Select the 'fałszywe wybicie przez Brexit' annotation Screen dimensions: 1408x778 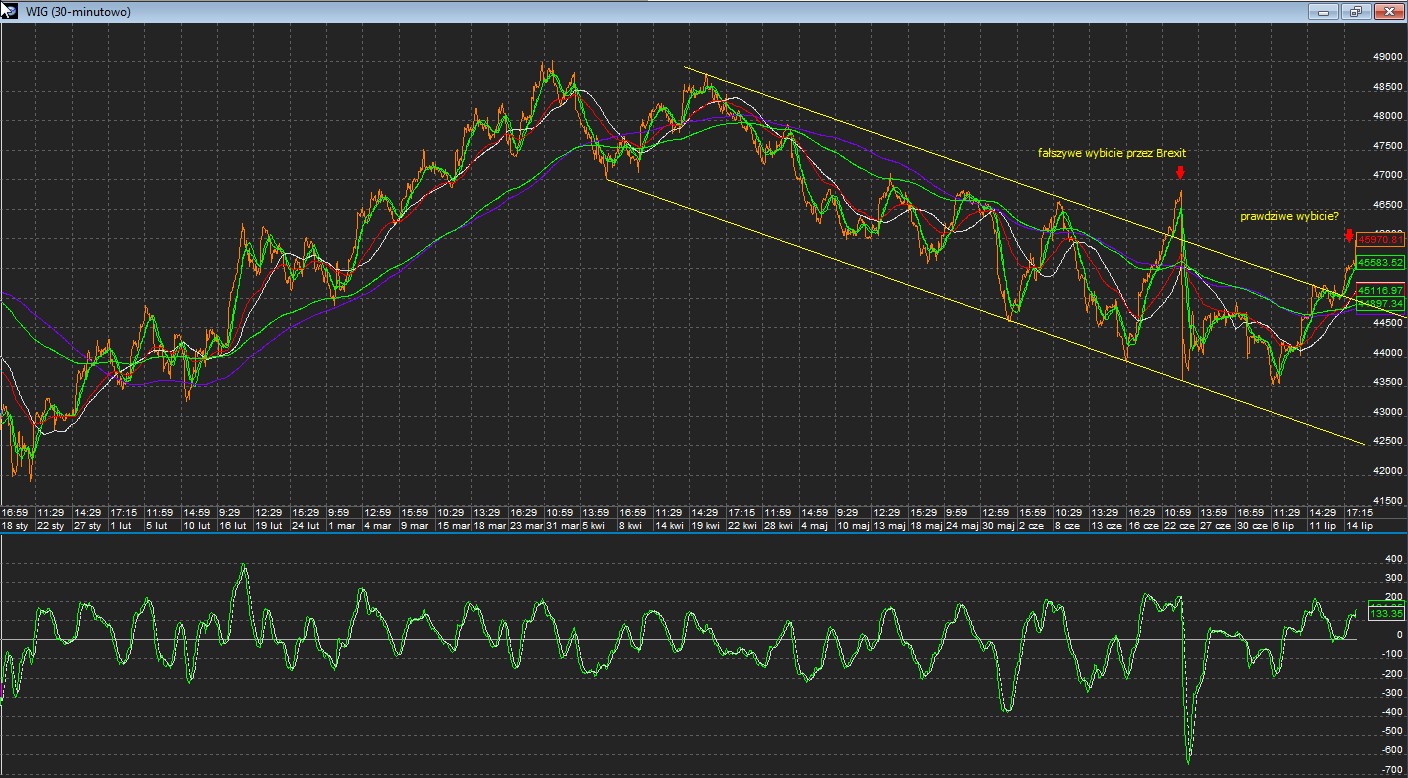pyautogui.click(x=1112, y=153)
